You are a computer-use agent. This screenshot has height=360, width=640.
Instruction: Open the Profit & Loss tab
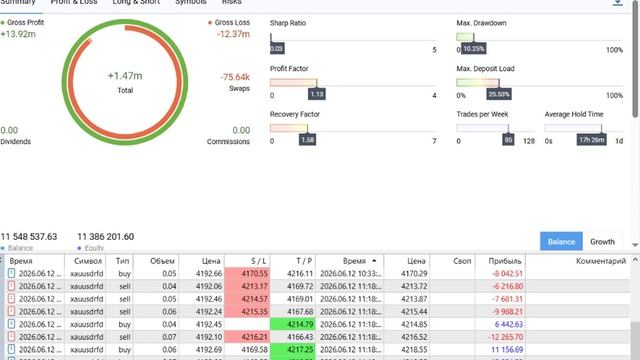(74, 2)
